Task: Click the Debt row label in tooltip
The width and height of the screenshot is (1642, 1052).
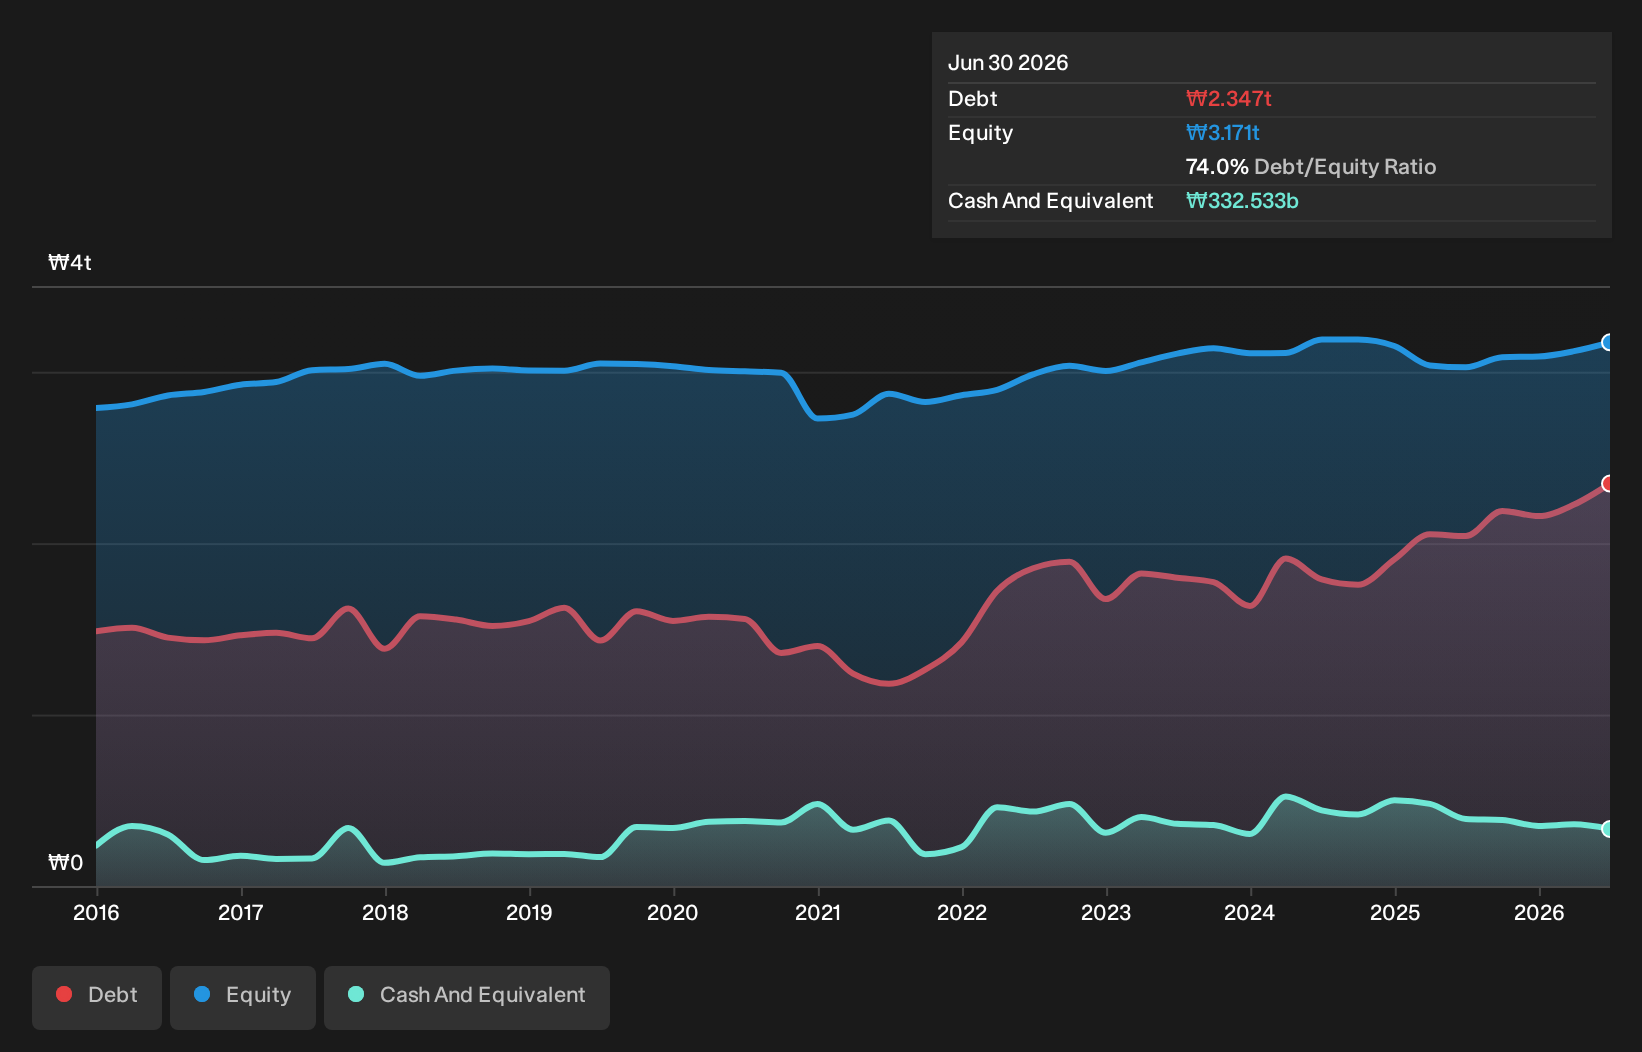Action: coord(973,99)
